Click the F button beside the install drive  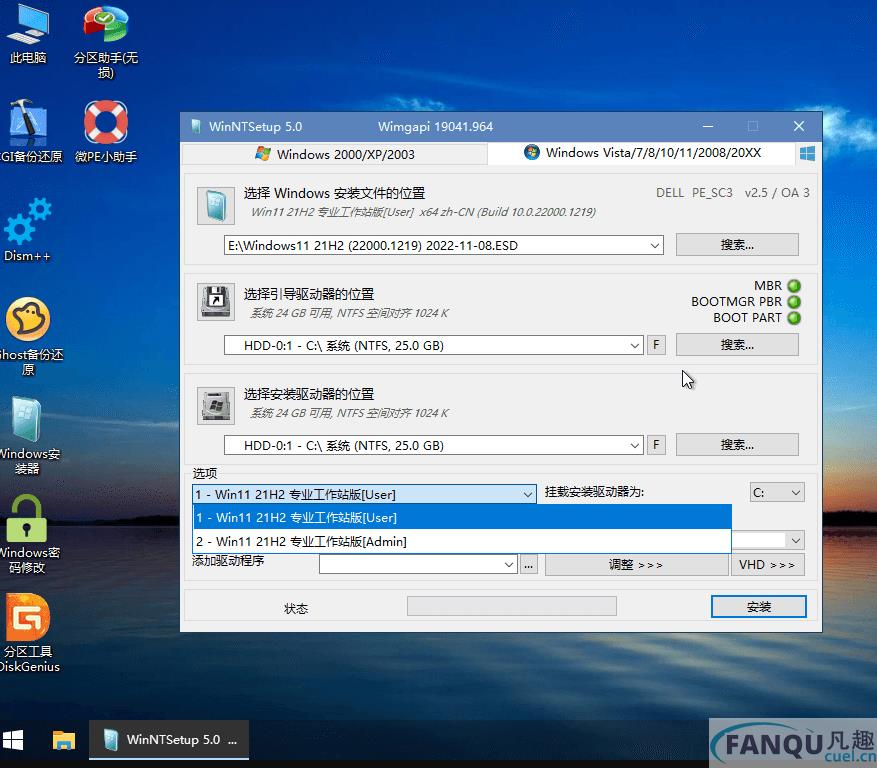tap(656, 445)
